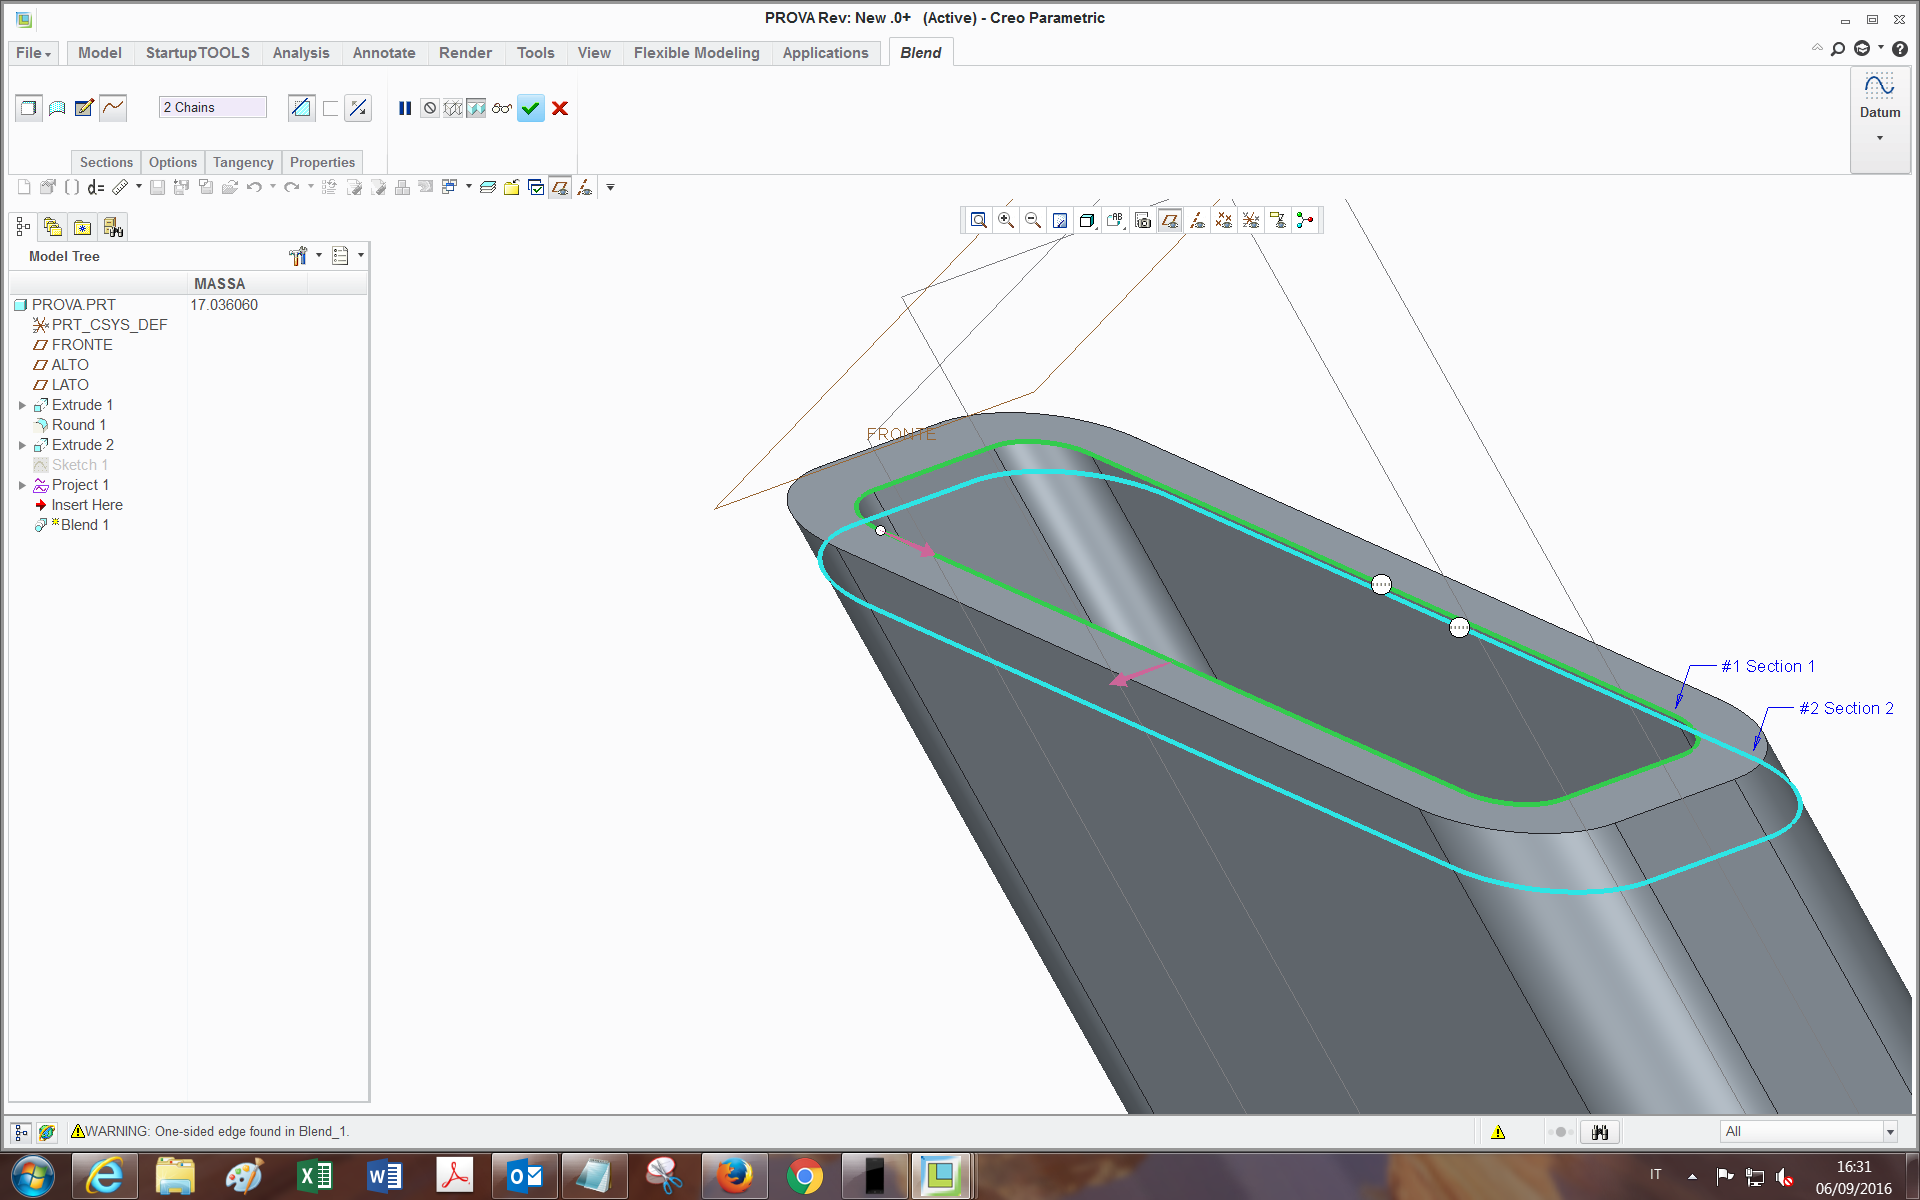Open the Folder Browser navigator tab
The height and width of the screenshot is (1200, 1920).
click(53, 228)
